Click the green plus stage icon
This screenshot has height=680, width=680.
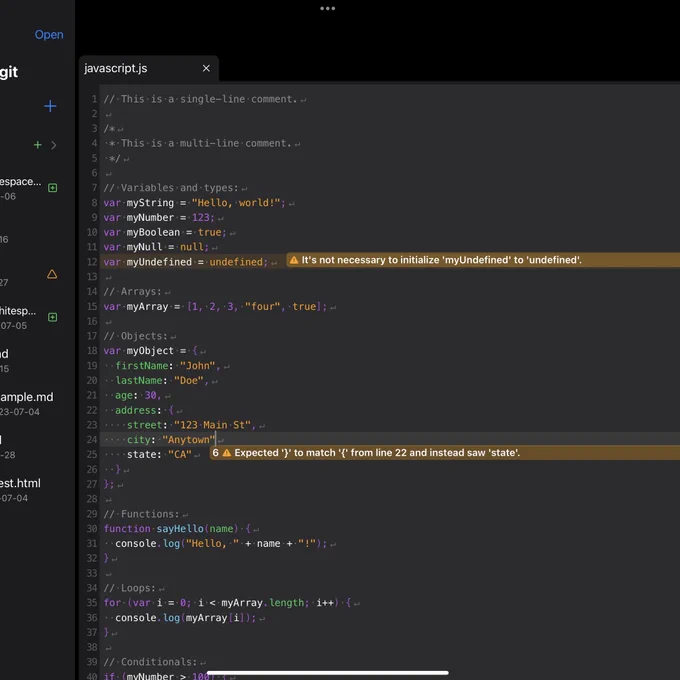point(38,145)
